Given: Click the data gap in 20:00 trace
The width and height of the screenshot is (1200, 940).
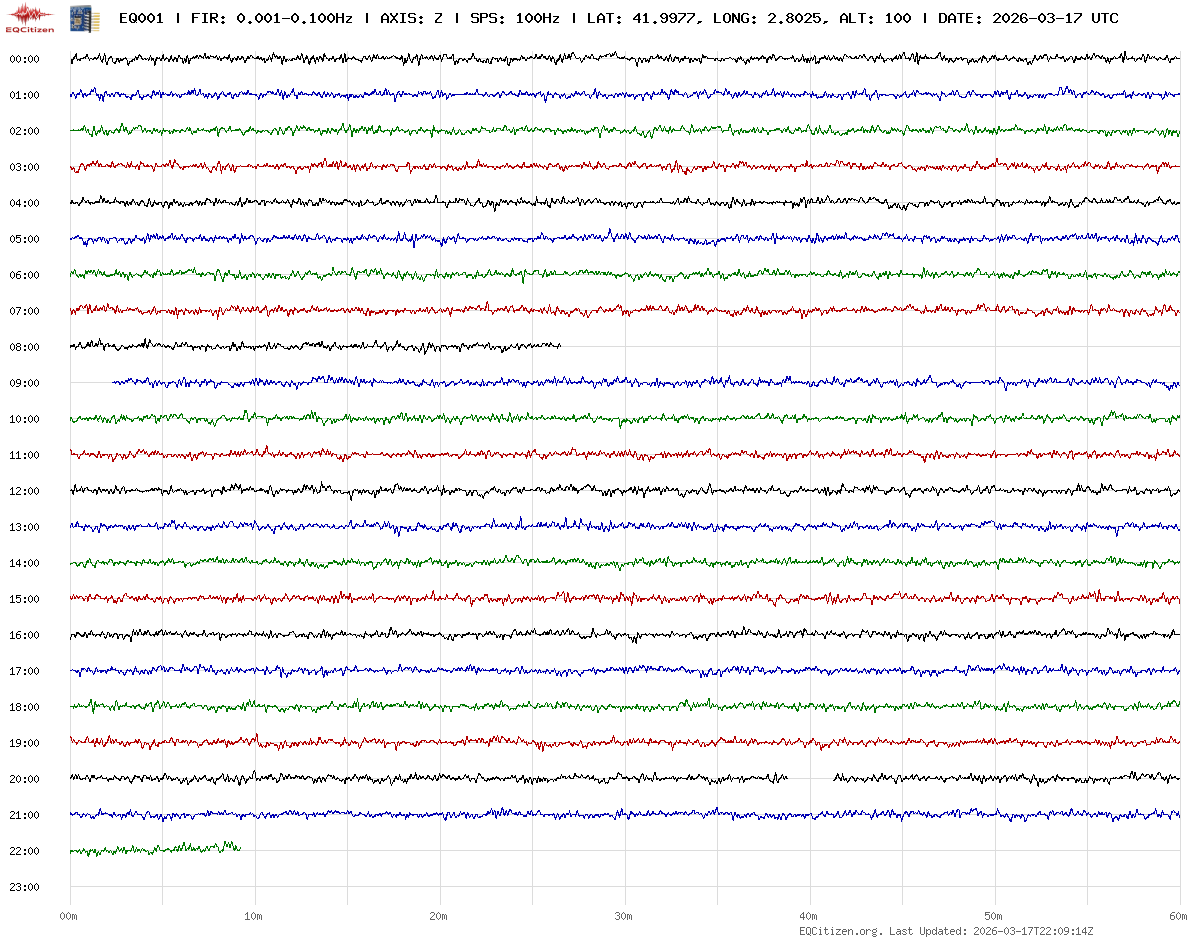Looking at the screenshot, I should 811,778.
